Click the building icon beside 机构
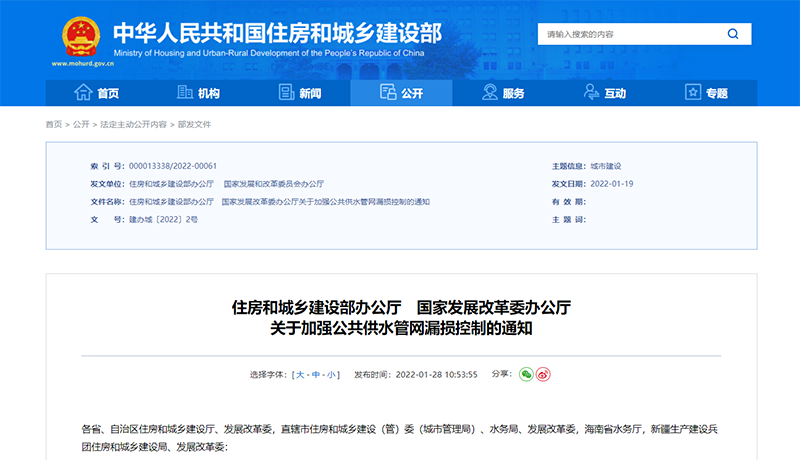This screenshot has height=460, width=800. pyautogui.click(x=185, y=93)
